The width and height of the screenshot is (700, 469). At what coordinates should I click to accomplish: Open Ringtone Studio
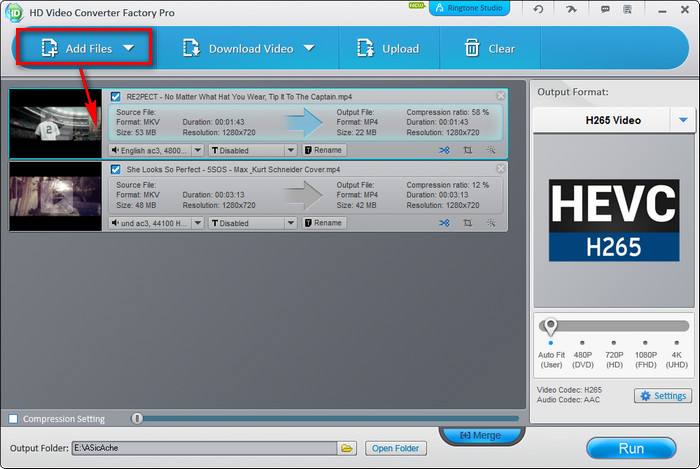pyautogui.click(x=469, y=8)
